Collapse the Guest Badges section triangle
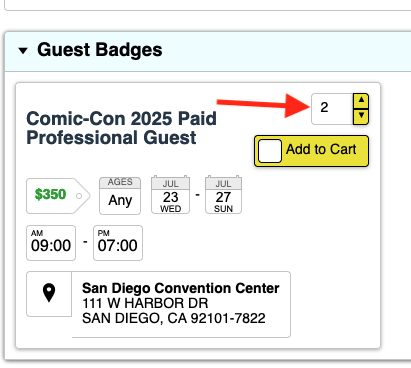This screenshot has height=368, width=411. tap(23, 51)
